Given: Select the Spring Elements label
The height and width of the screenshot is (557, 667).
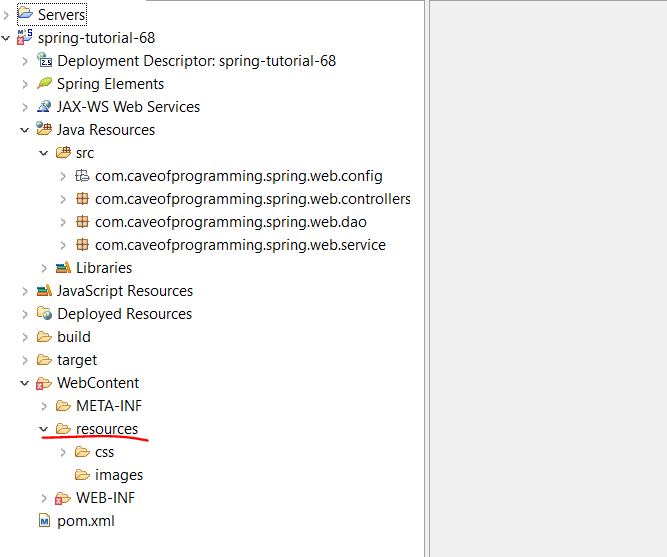Looking at the screenshot, I should point(111,84).
